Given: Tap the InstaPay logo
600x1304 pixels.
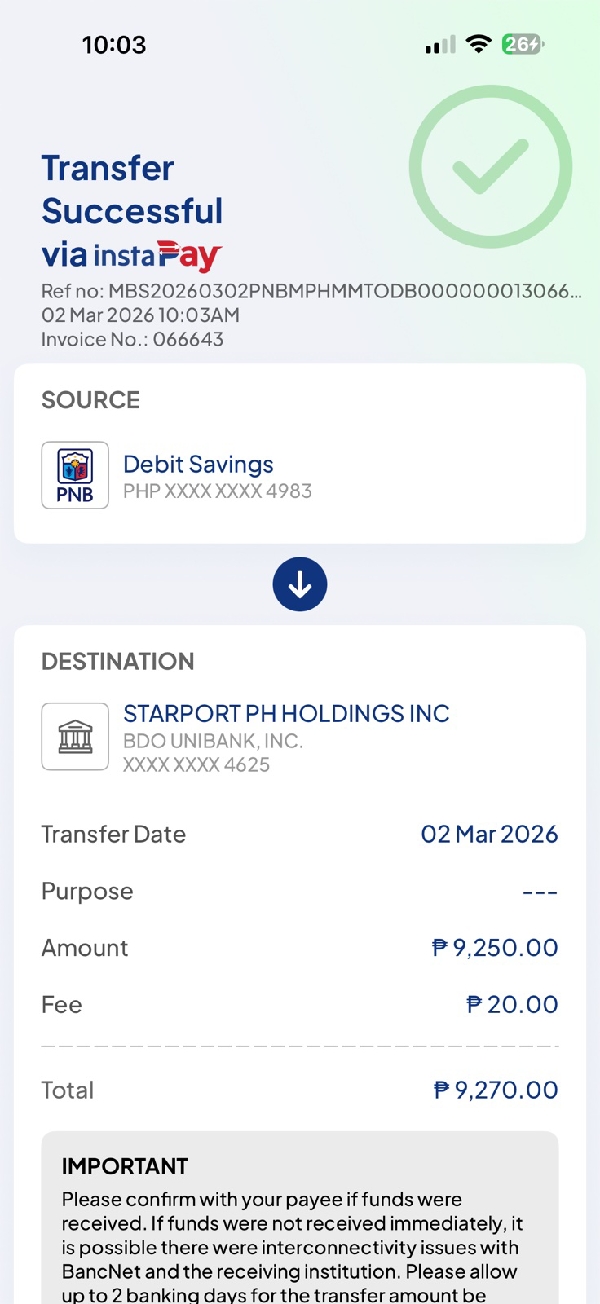Looking at the screenshot, I should pos(158,256).
